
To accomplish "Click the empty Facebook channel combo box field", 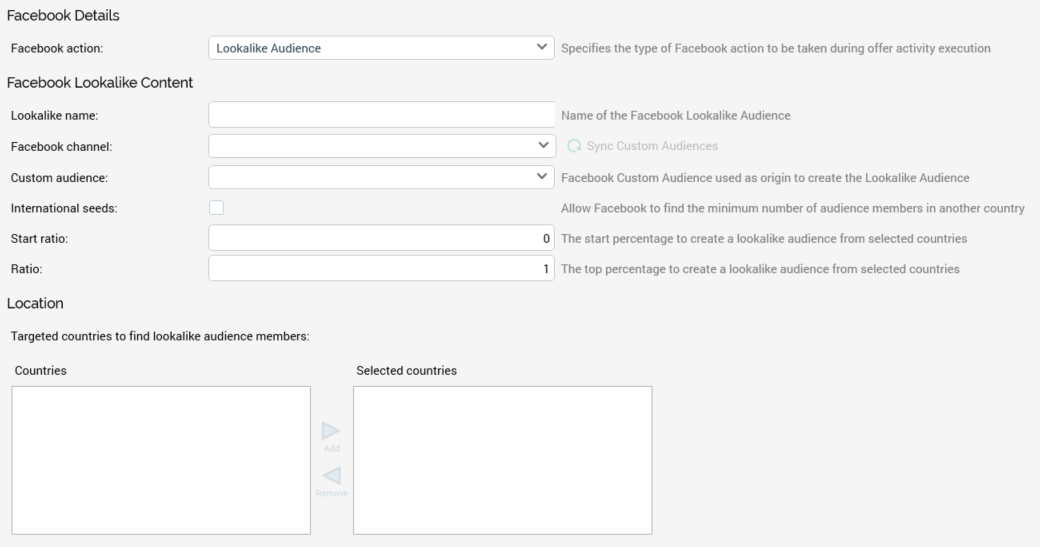I will (370, 146).
